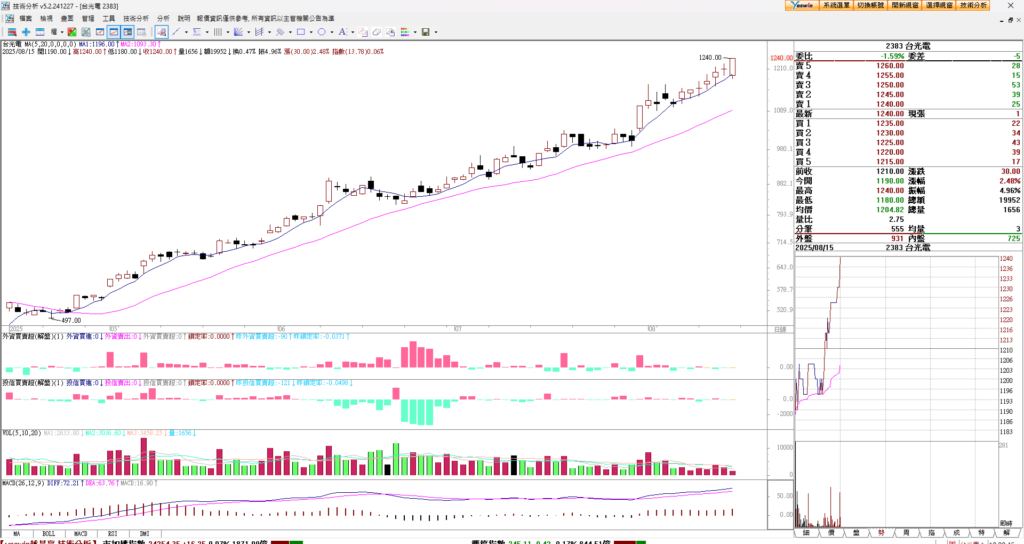Expand the line tool dropdown arrow
Image resolution: width=1024 pixels, height=544 pixels.
(x=186, y=31)
